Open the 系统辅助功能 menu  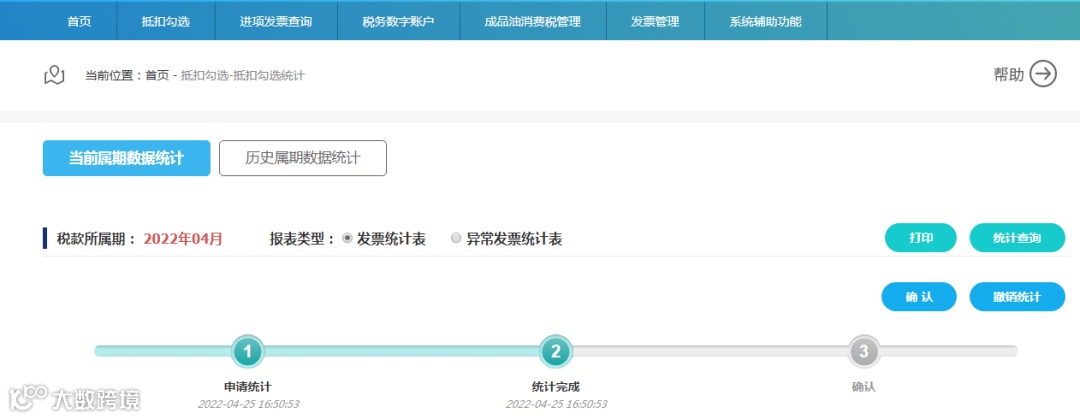pyautogui.click(x=765, y=21)
